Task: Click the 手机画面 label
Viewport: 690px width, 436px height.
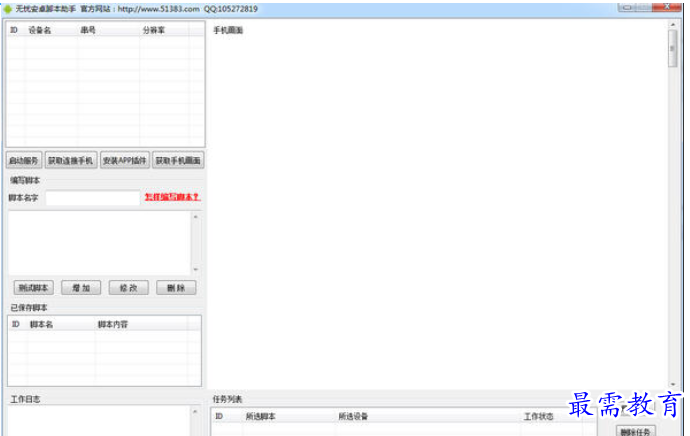Action: coord(228,30)
